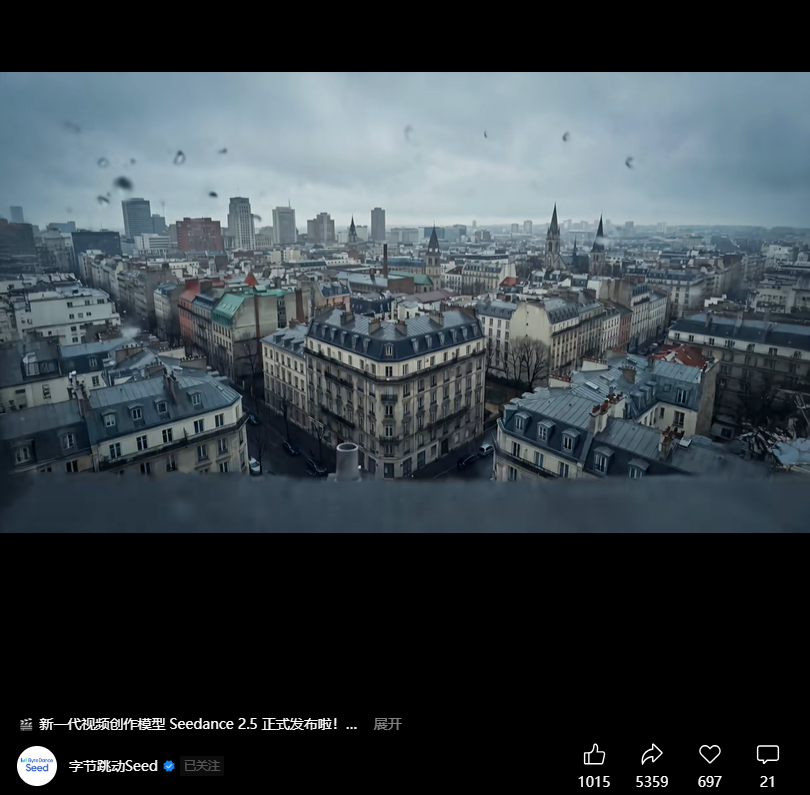Open the 字节跳动Seed account name
810x795 pixels.
pos(113,766)
